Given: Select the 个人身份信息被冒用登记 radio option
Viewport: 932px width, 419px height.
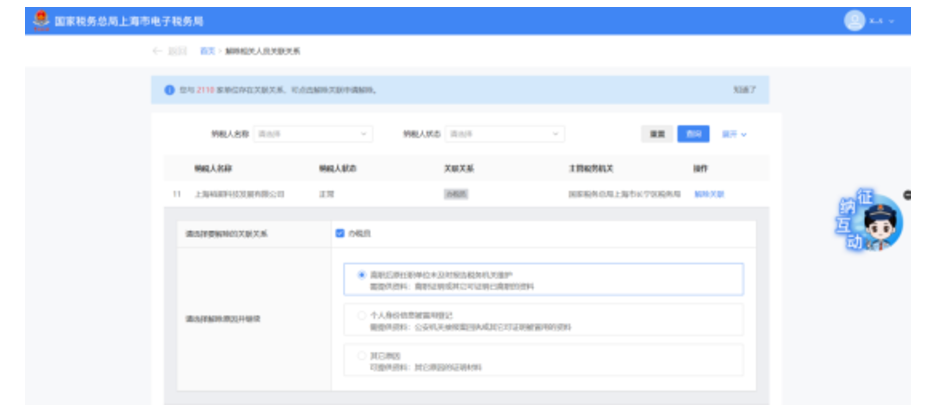Looking at the screenshot, I should pyautogui.click(x=361, y=315).
